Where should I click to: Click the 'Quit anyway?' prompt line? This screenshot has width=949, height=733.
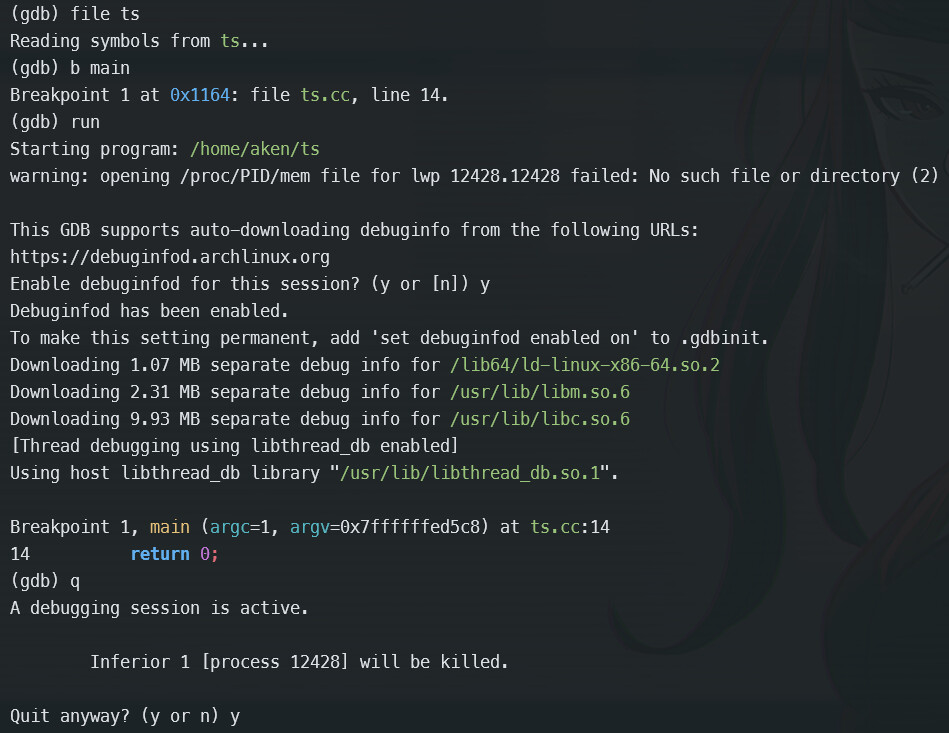point(125,716)
